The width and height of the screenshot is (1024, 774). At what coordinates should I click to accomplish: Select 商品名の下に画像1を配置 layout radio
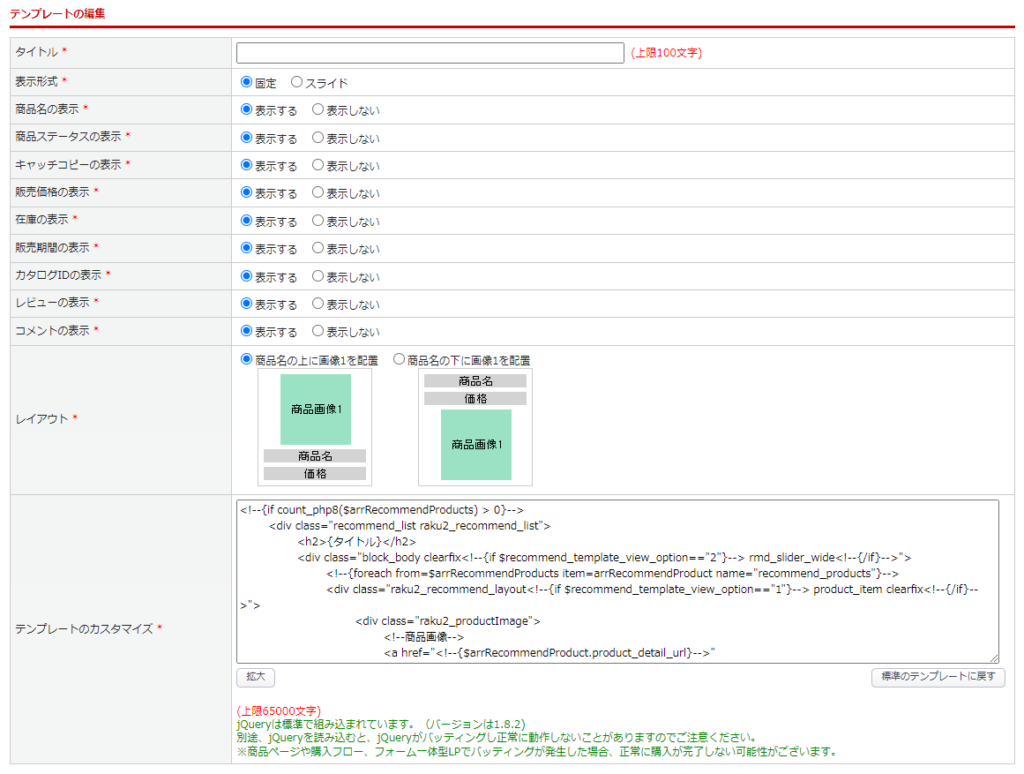click(399, 359)
